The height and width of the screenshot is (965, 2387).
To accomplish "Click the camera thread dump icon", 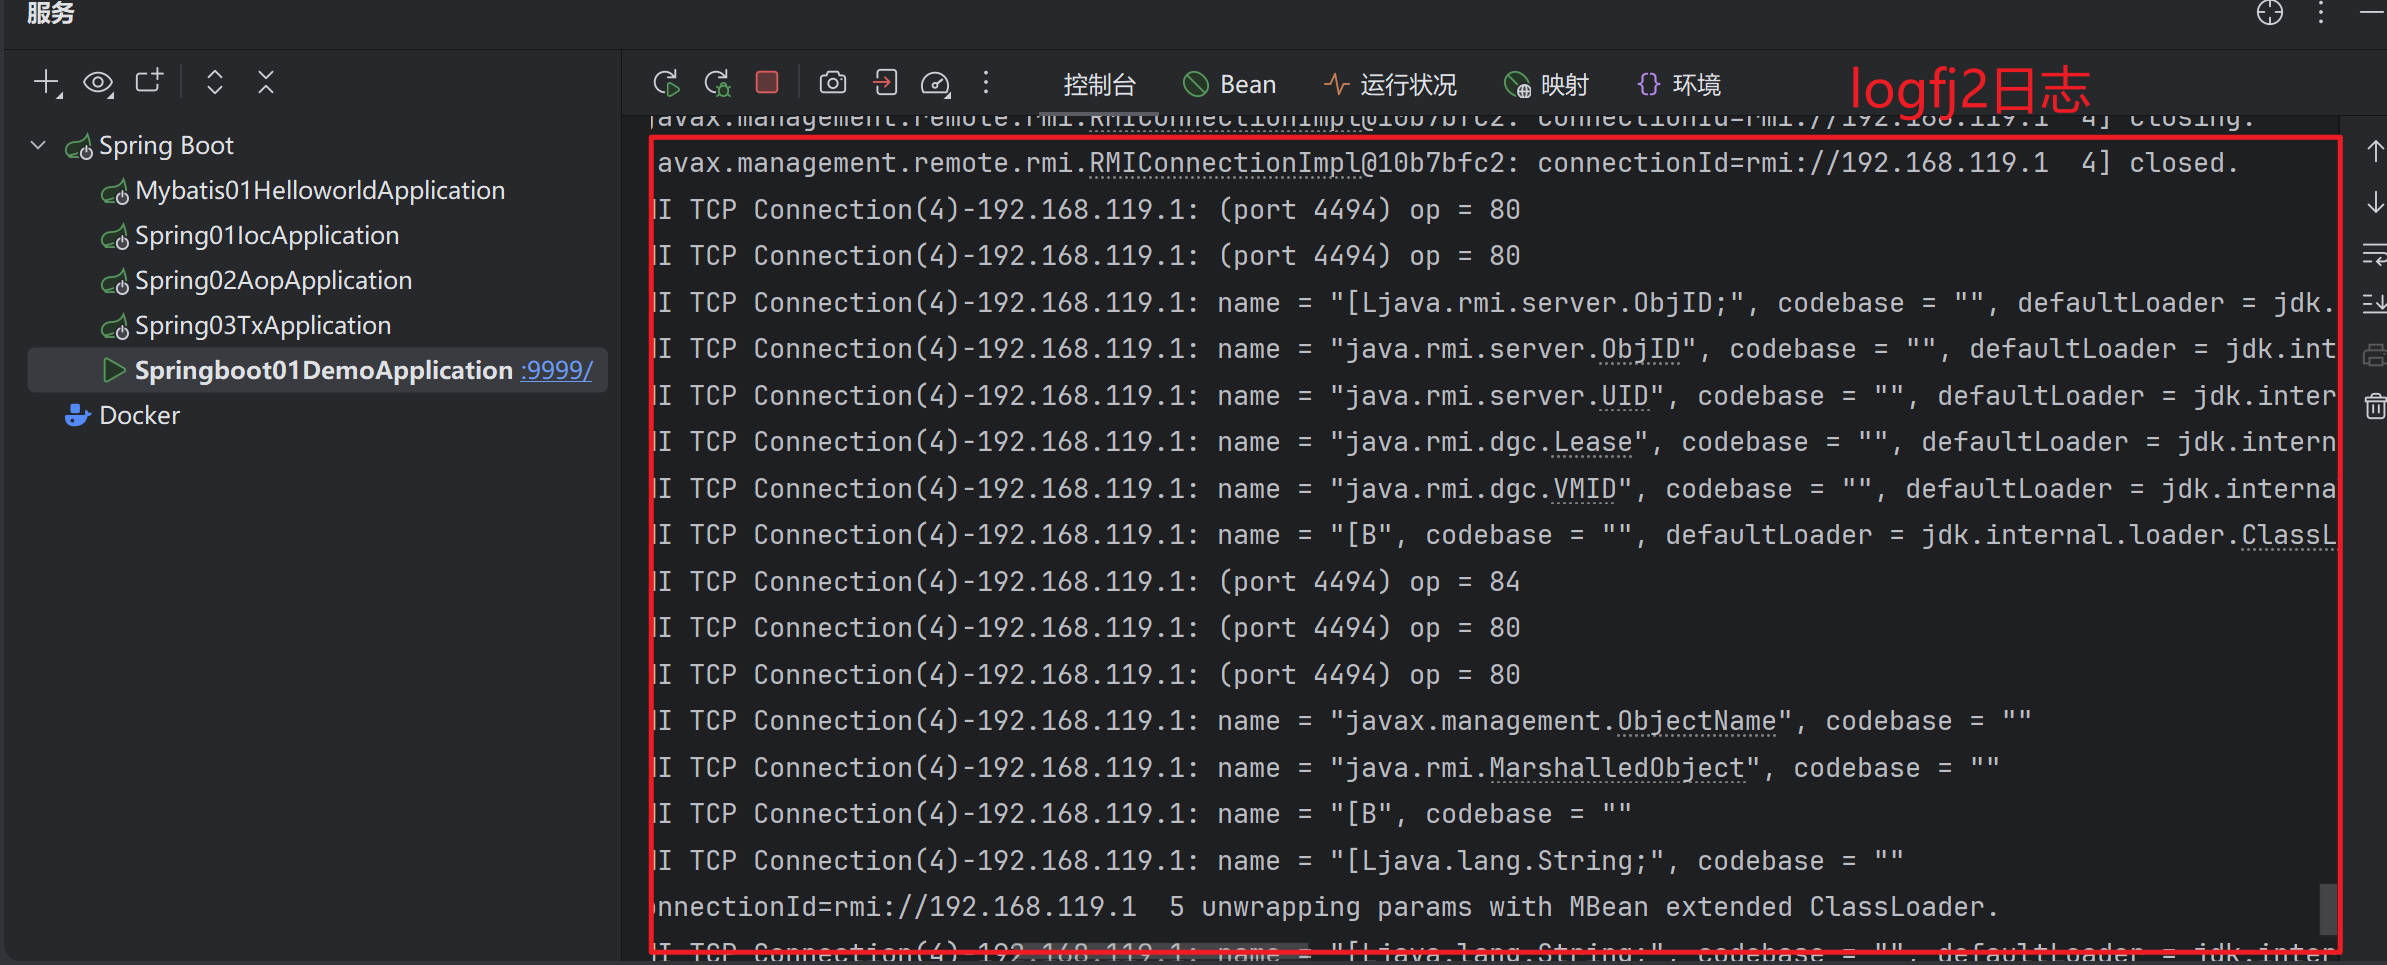I will [832, 83].
